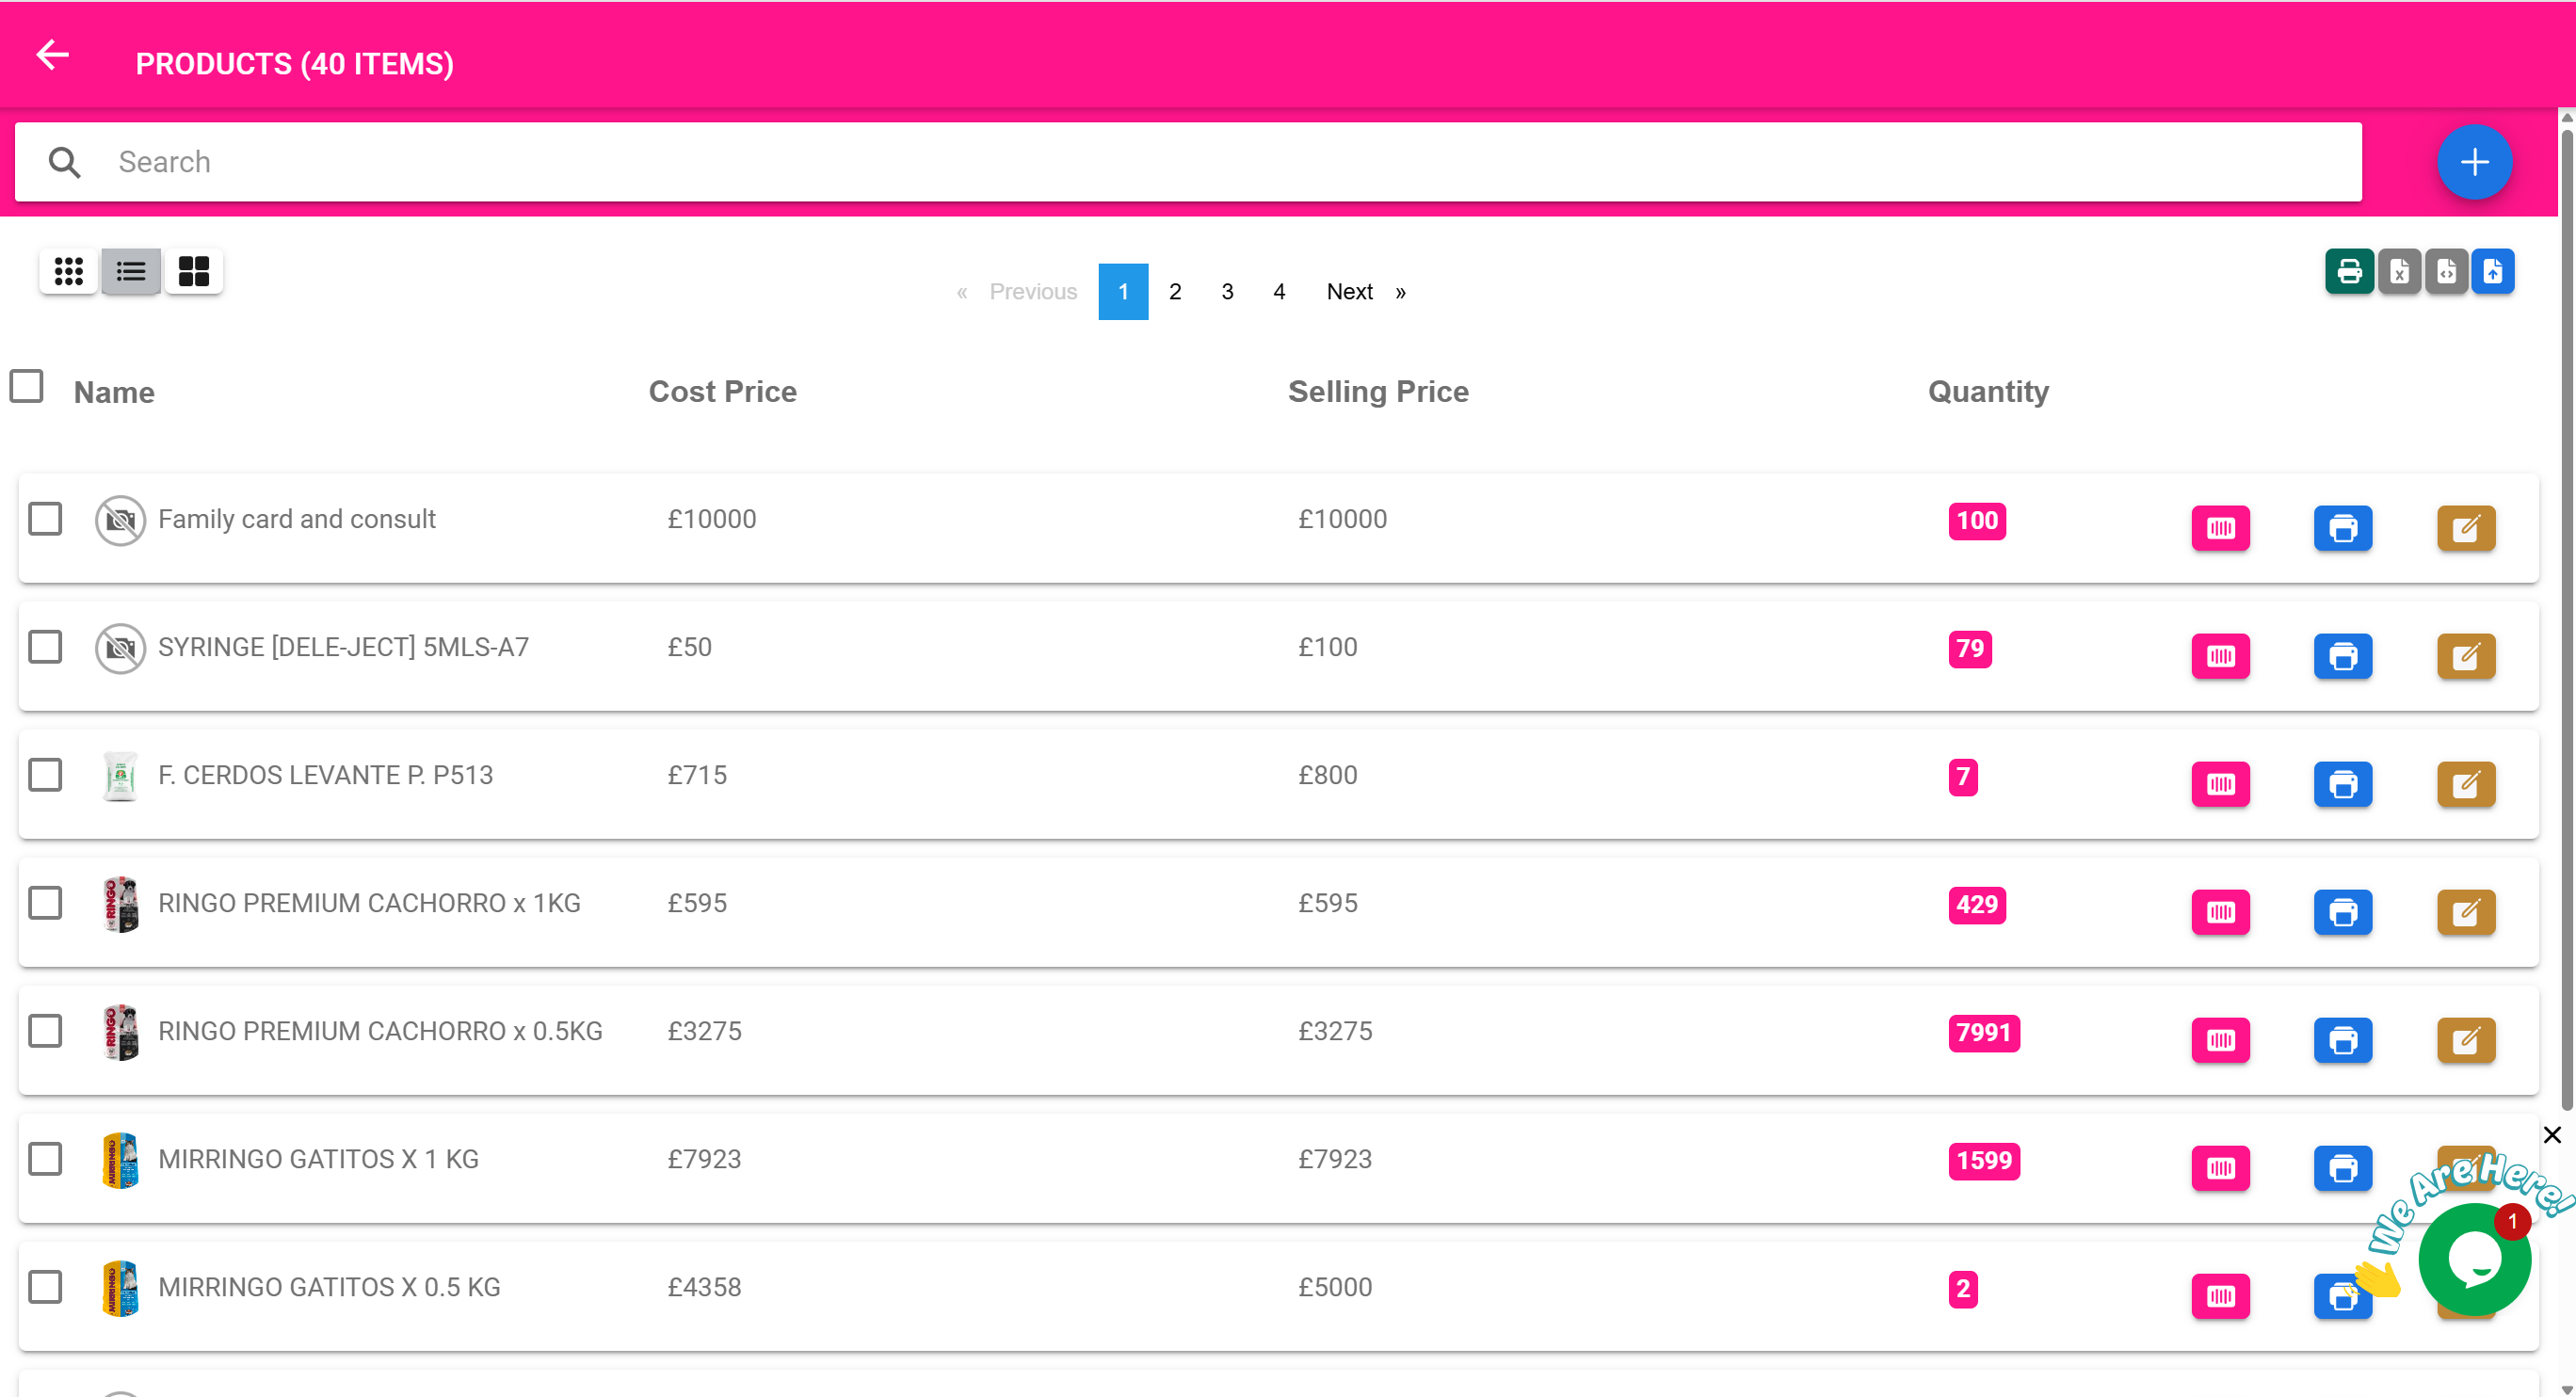The height and width of the screenshot is (1397, 2576).
Task: Open barcode for RINGO PREMIUM CACHORRO x 1KG
Action: pos(2221,912)
